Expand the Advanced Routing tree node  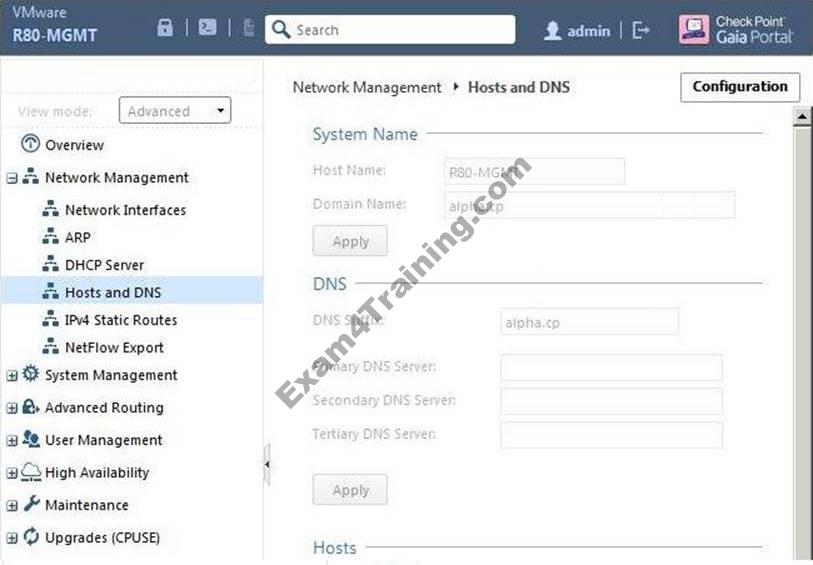(x=12, y=408)
